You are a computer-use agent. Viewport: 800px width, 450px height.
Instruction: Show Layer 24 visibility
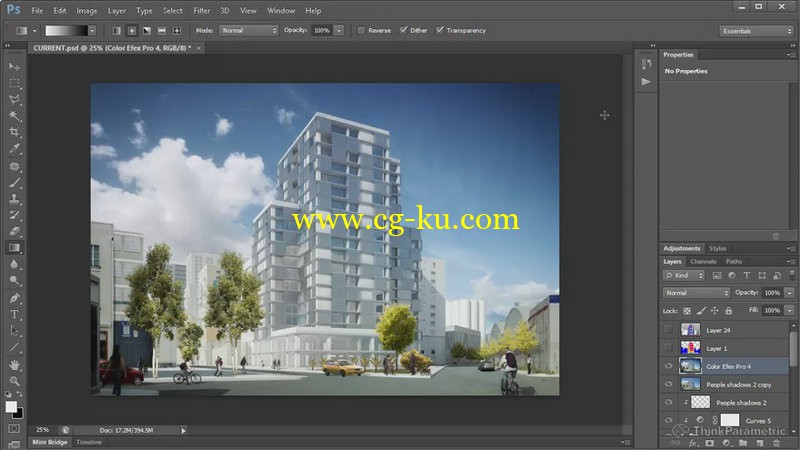tap(668, 330)
